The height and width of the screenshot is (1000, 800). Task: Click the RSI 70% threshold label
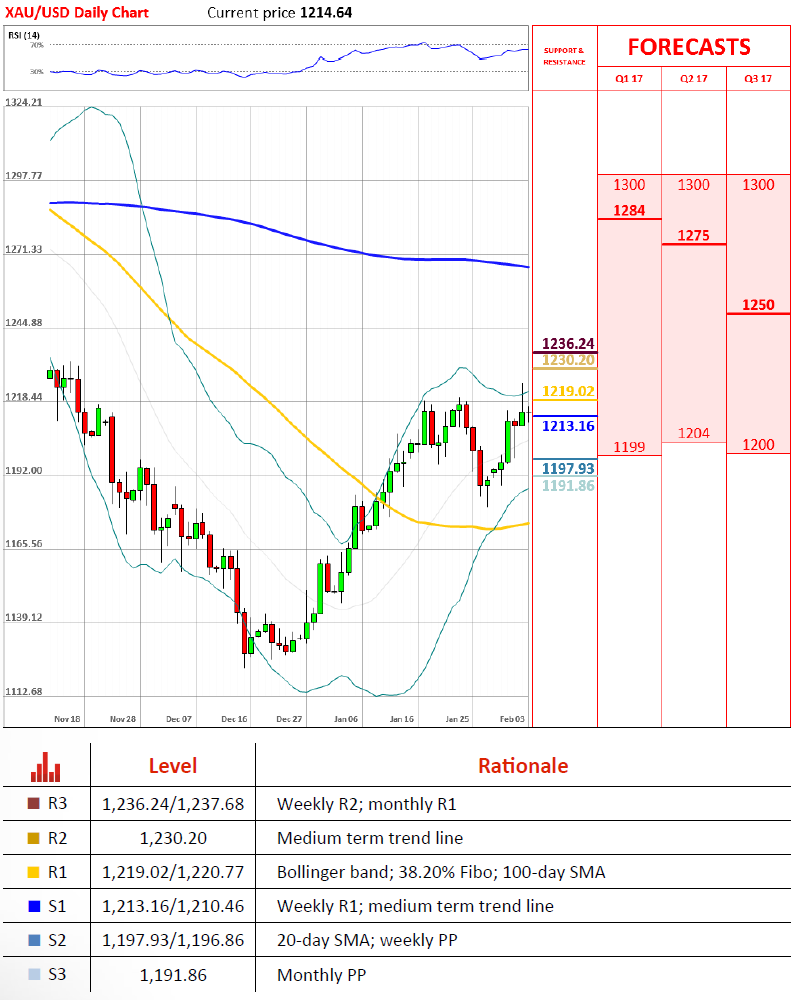point(37,45)
